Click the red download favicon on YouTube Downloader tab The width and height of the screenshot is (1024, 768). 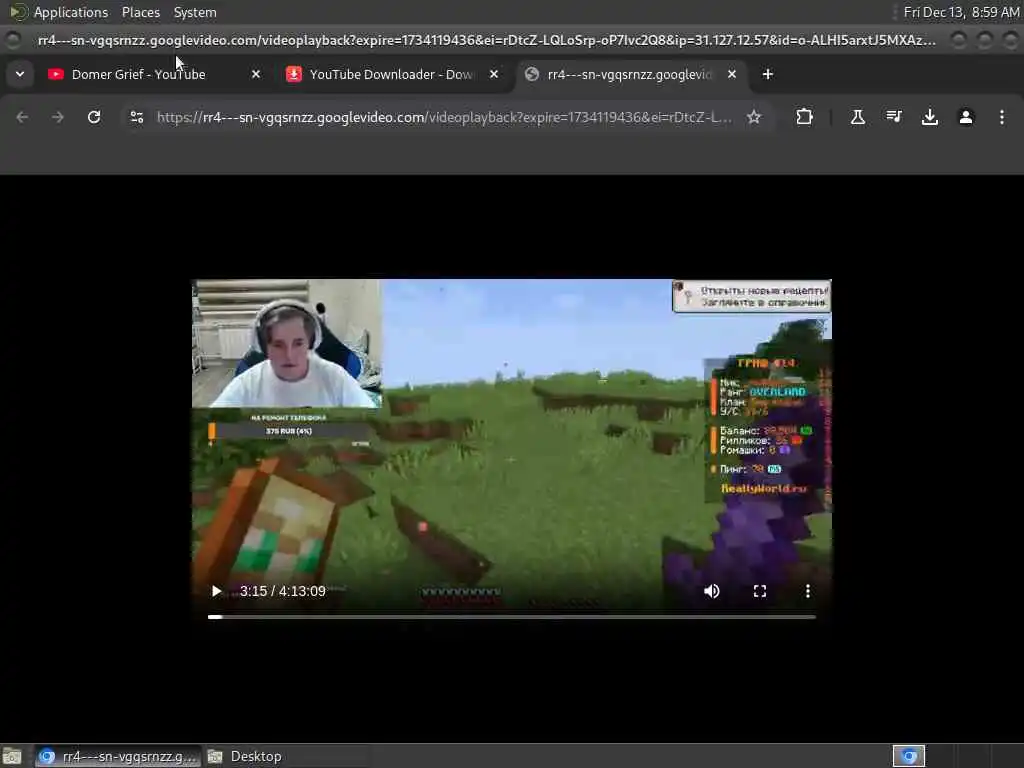coord(294,74)
